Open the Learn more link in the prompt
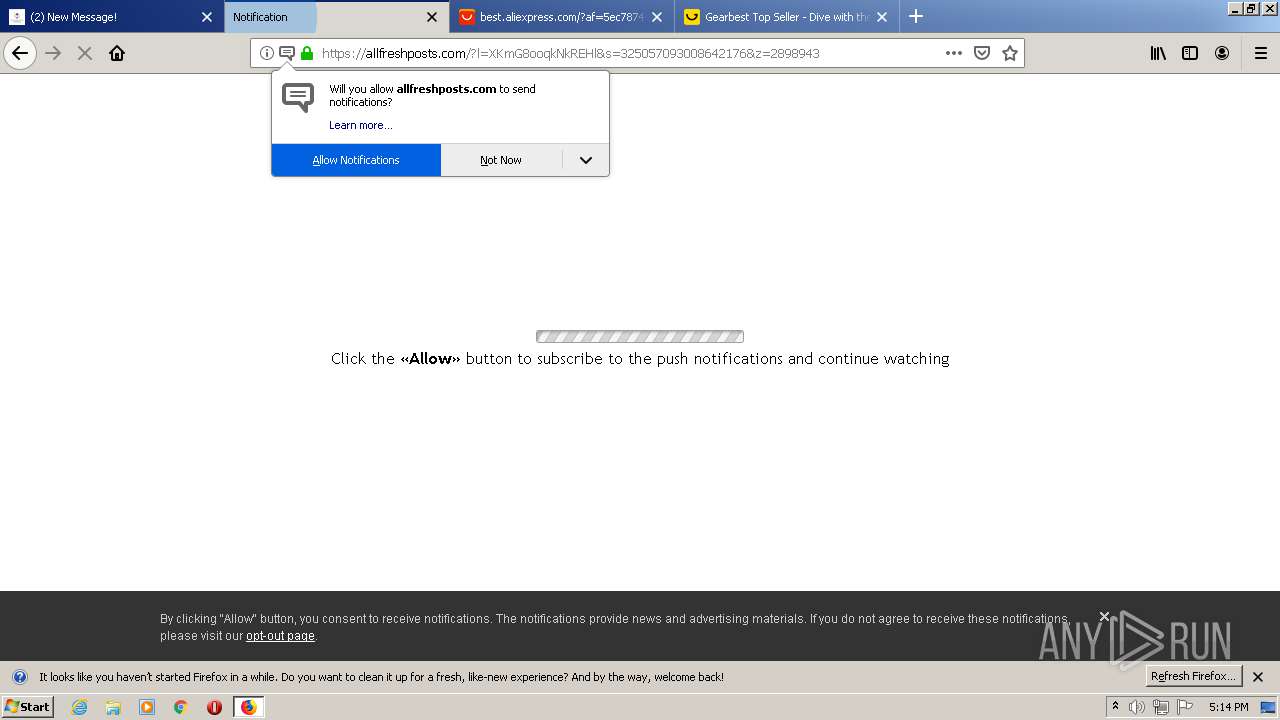This screenshot has height=720, width=1280. click(360, 125)
